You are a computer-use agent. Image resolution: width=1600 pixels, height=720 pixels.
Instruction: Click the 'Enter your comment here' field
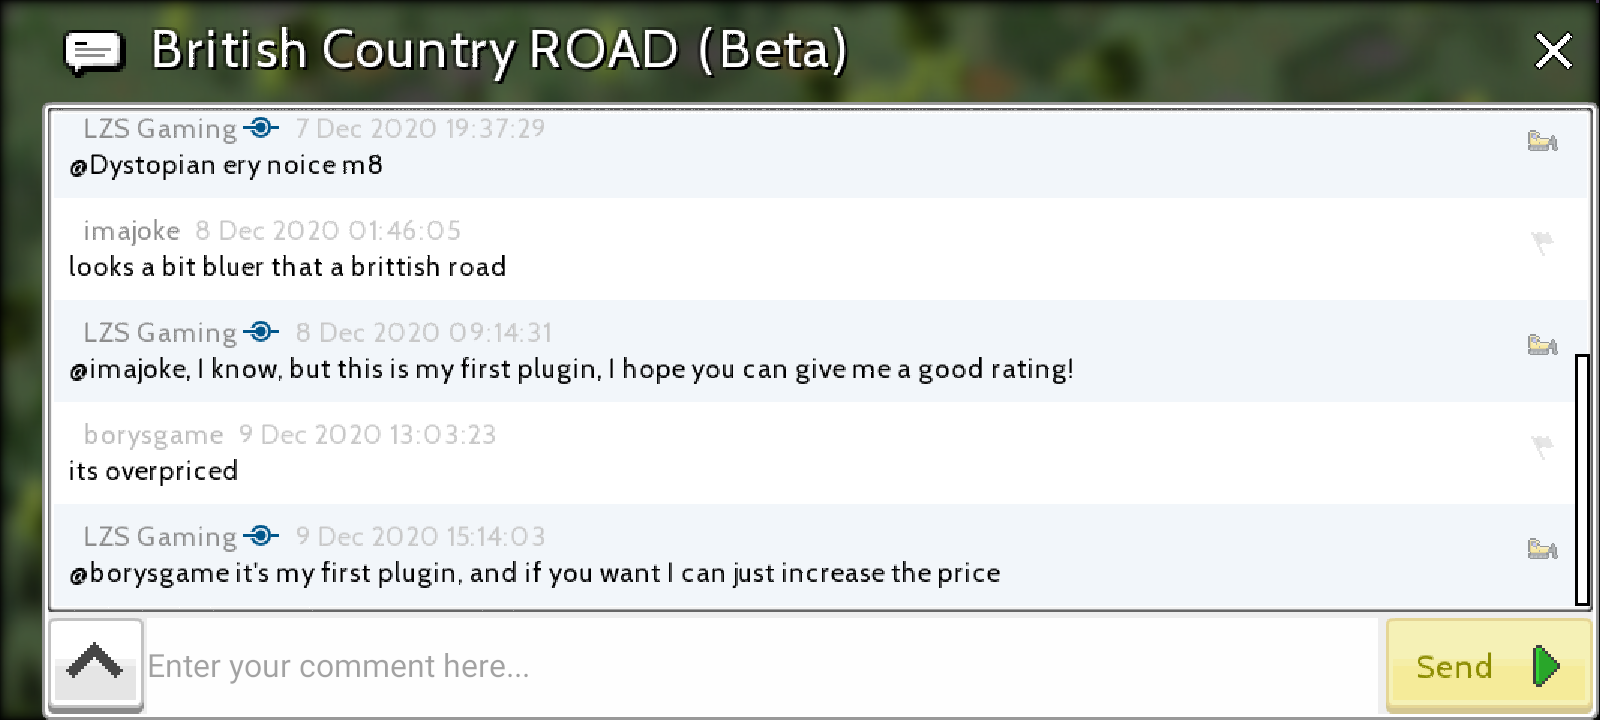pos(762,666)
